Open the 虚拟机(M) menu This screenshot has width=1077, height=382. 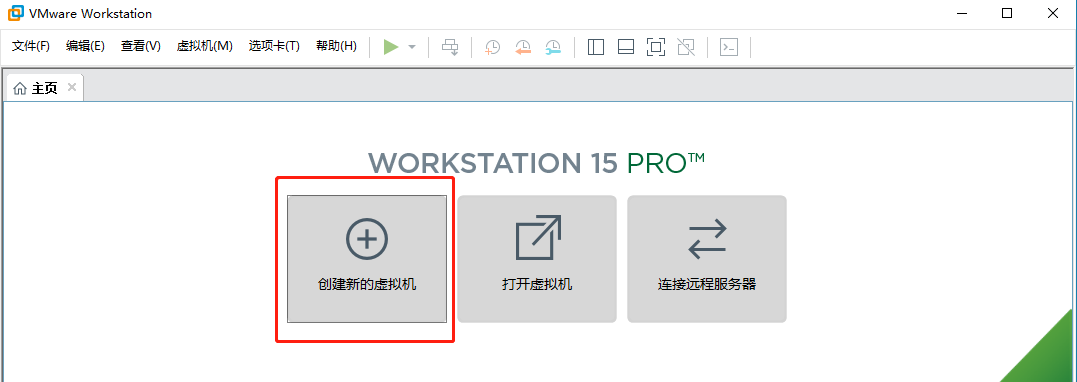(x=205, y=46)
